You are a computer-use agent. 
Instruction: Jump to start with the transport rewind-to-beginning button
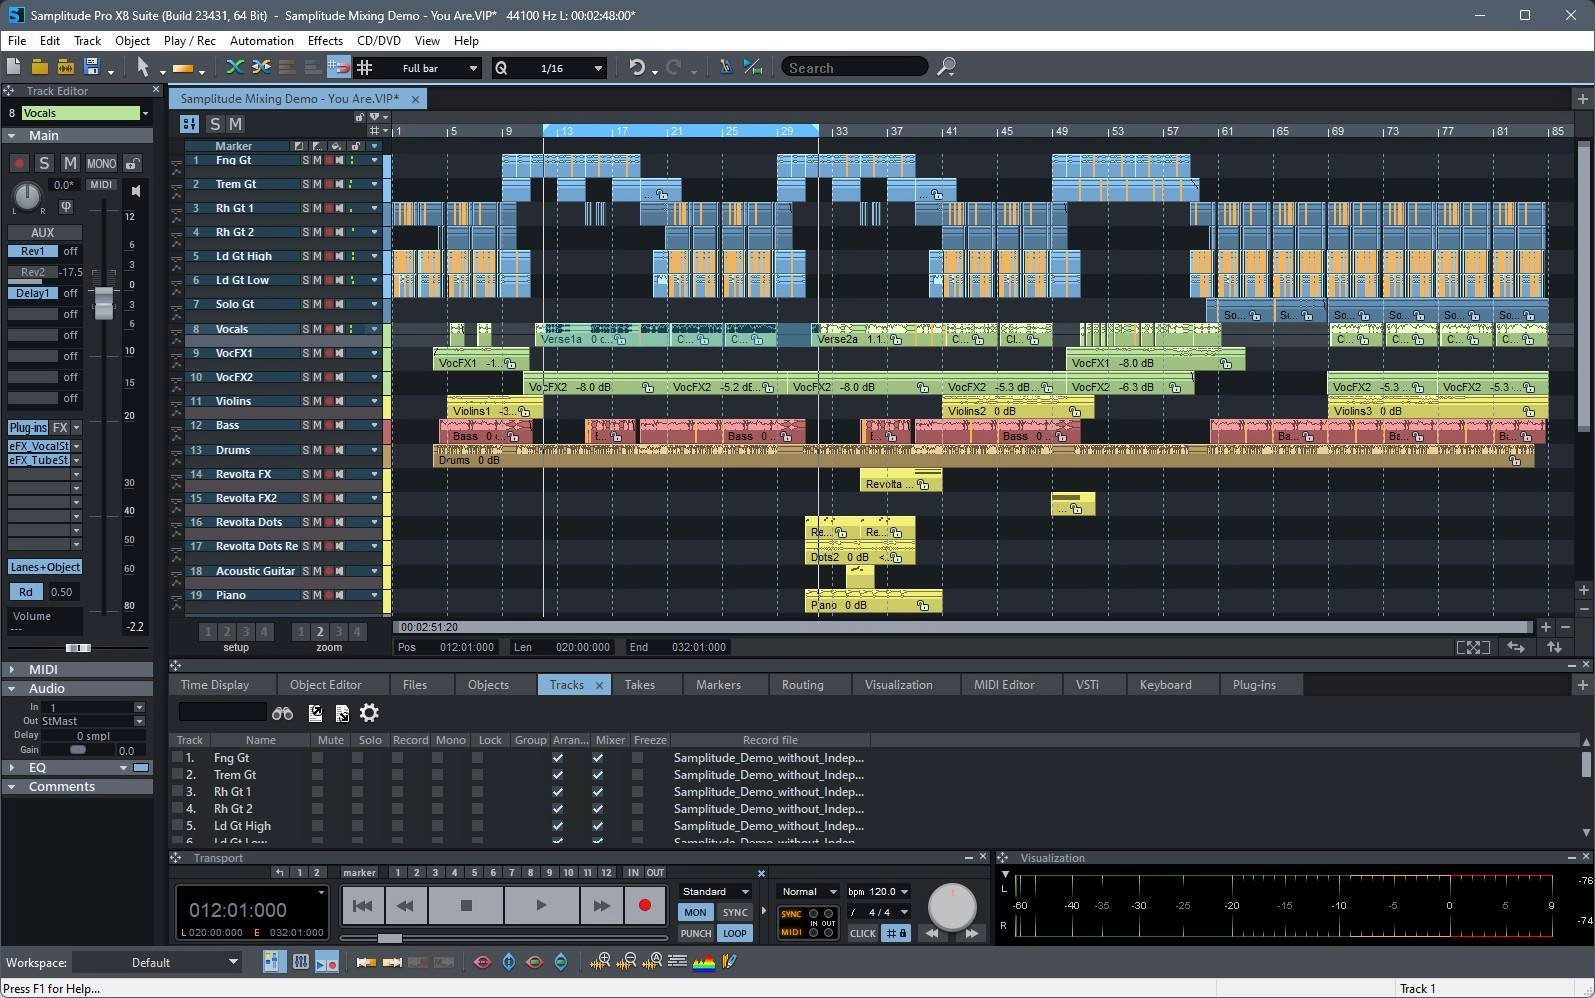(x=363, y=906)
